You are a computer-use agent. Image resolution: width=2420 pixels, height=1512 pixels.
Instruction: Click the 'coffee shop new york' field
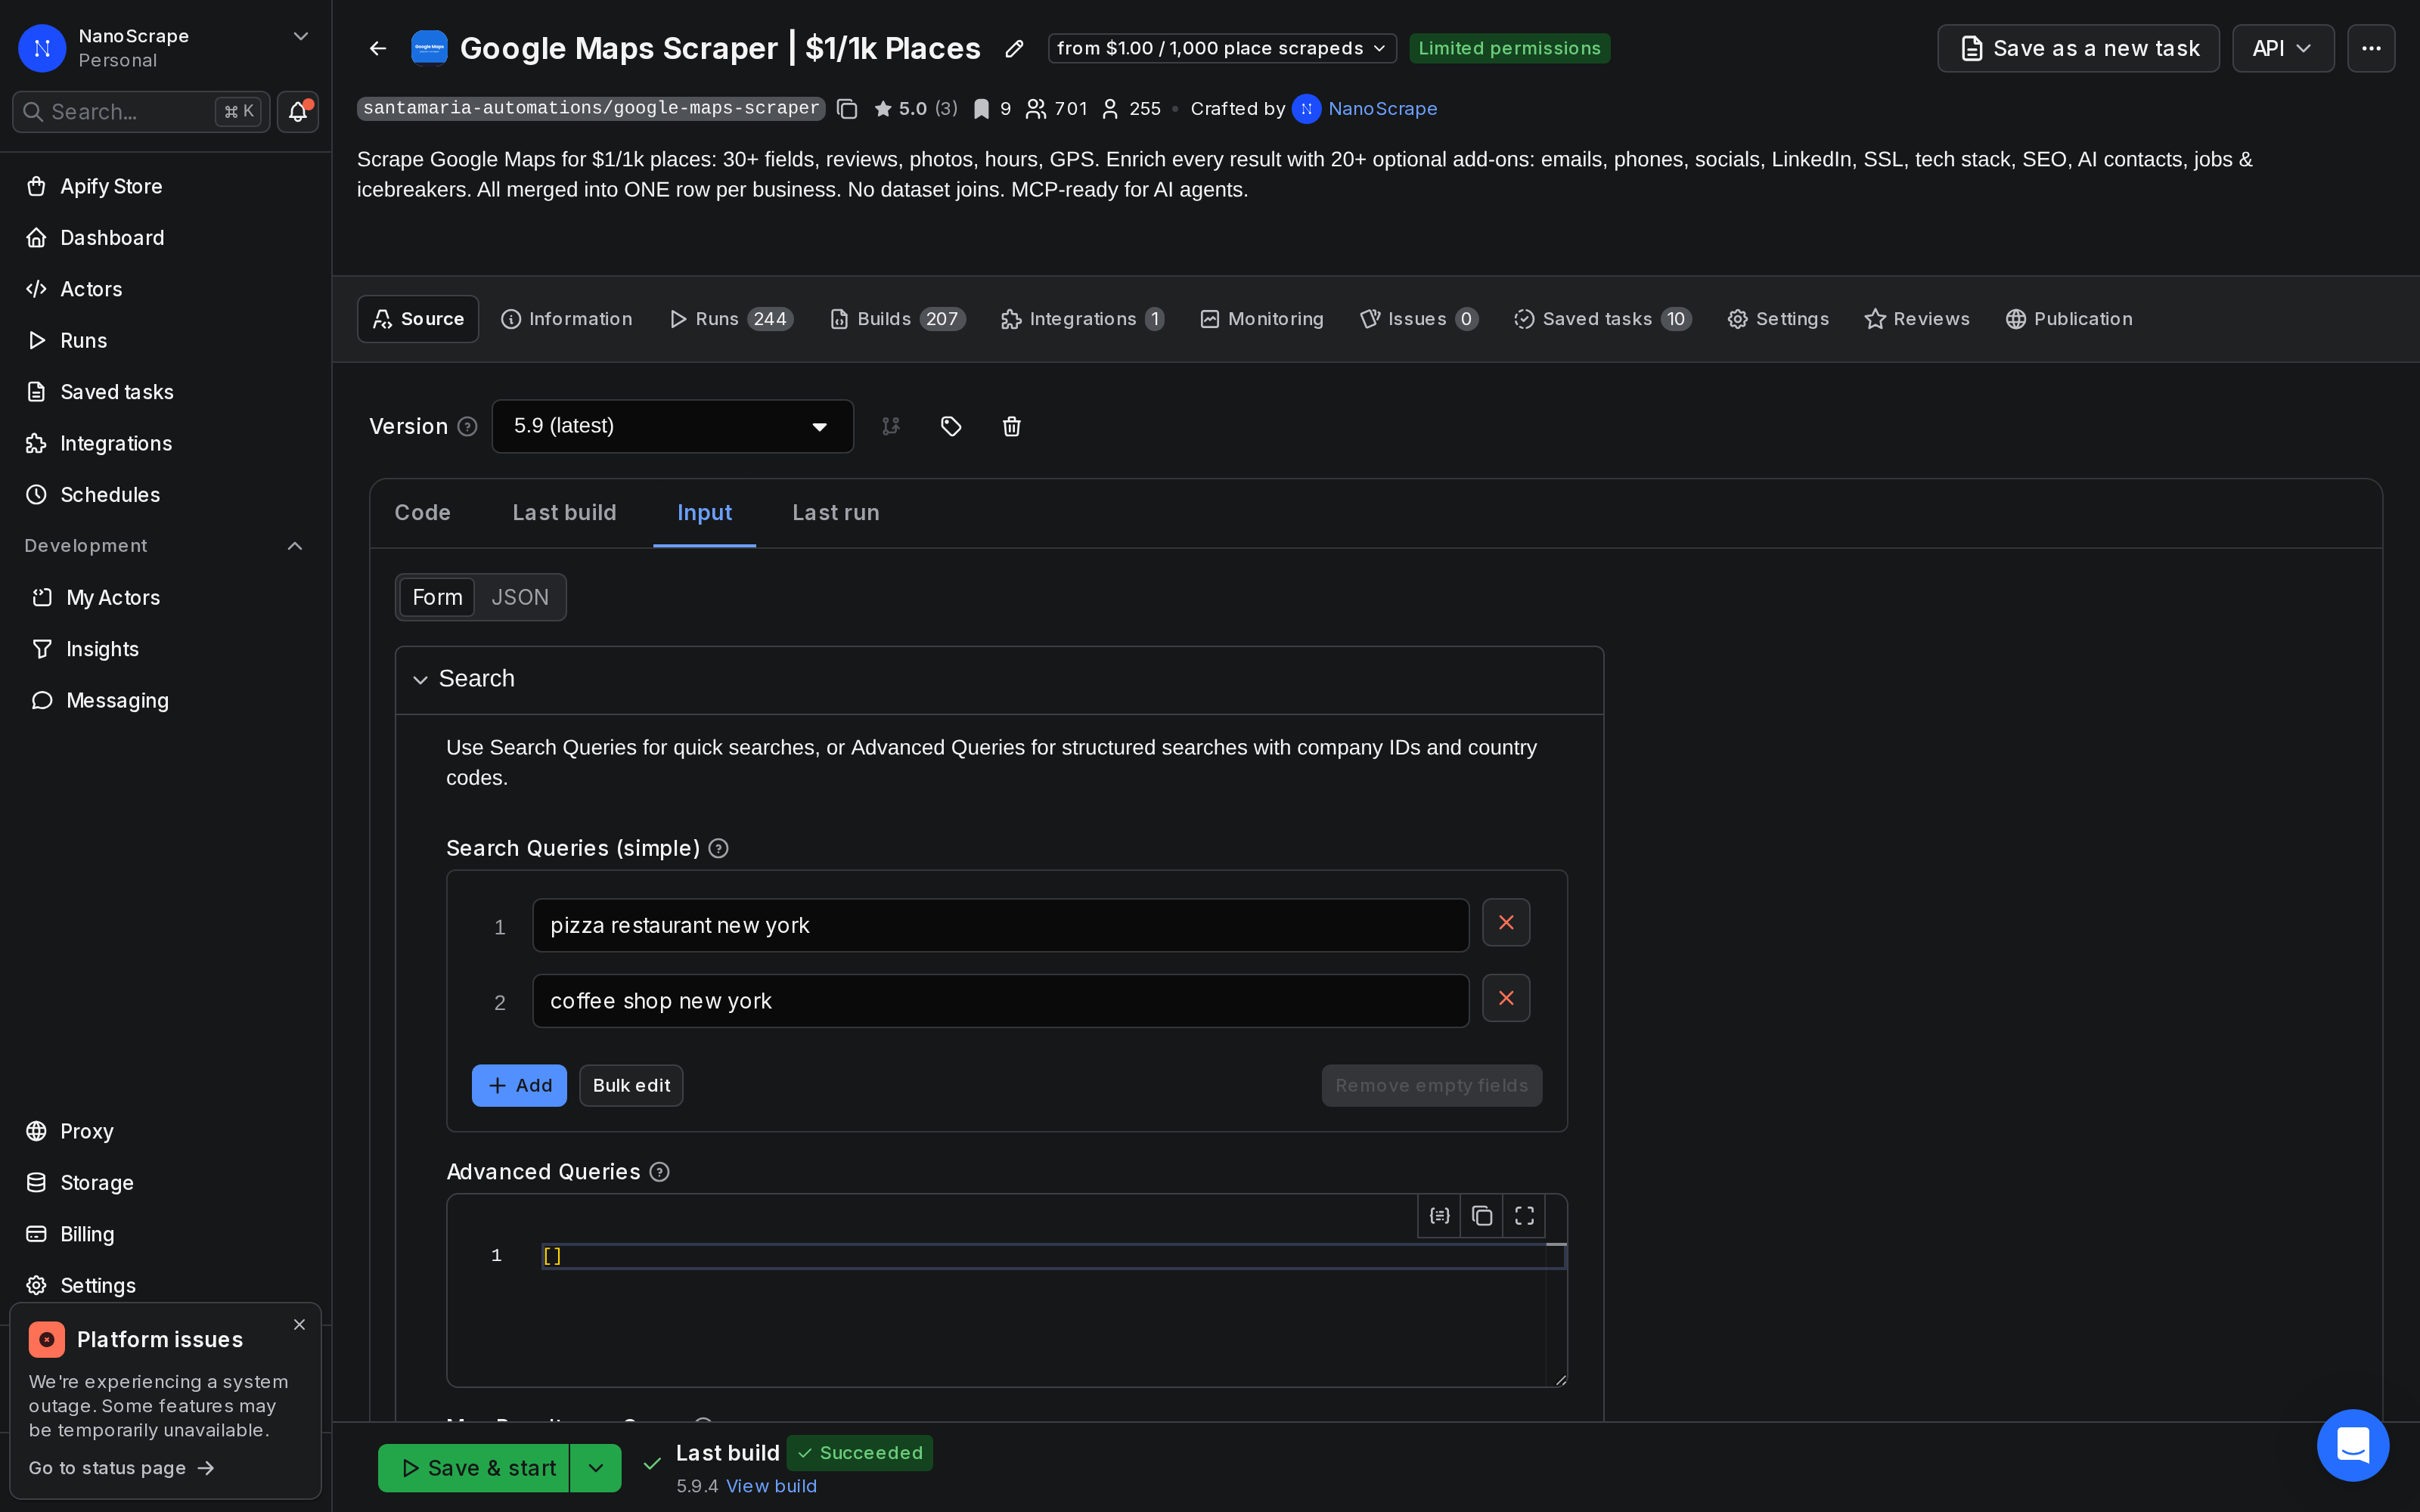pos(1000,1001)
